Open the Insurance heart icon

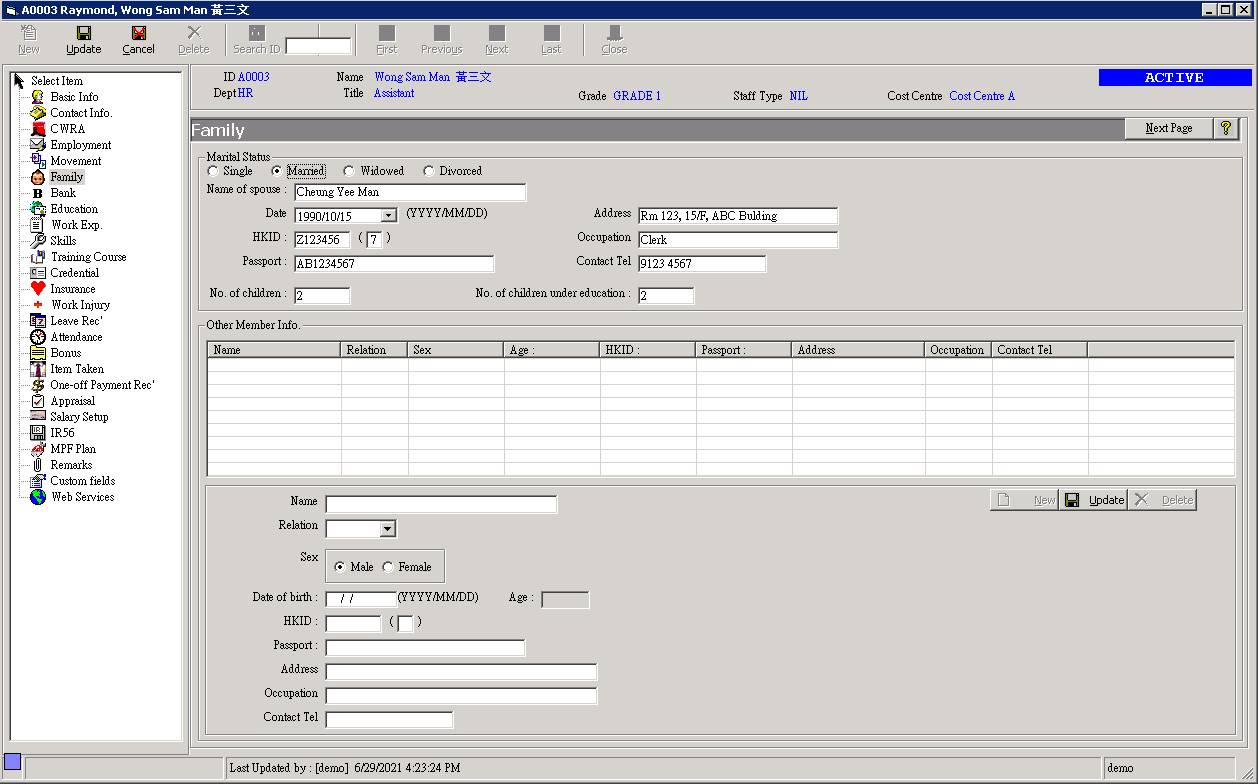pyautogui.click(x=38, y=289)
